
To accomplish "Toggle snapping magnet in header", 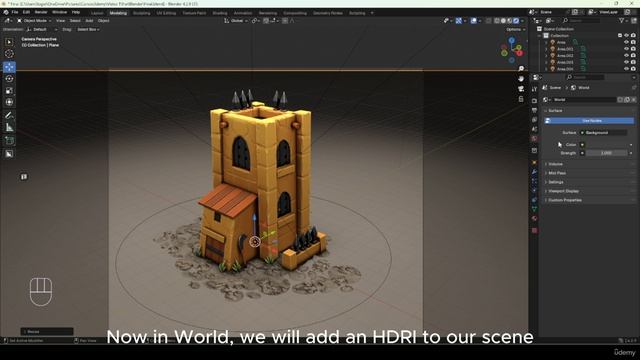I will pos(266,20).
